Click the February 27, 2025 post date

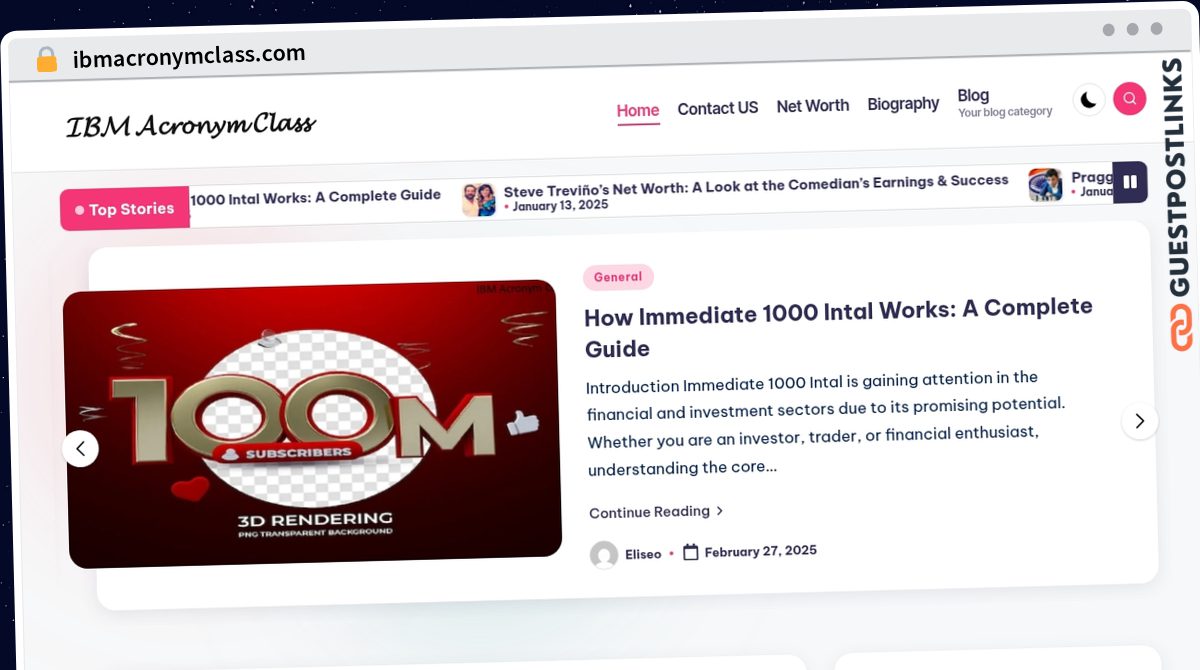click(x=761, y=551)
